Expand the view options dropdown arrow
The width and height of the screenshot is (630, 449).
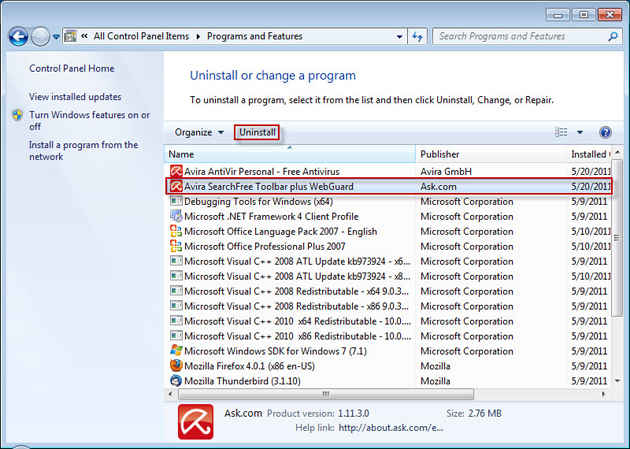pos(580,132)
